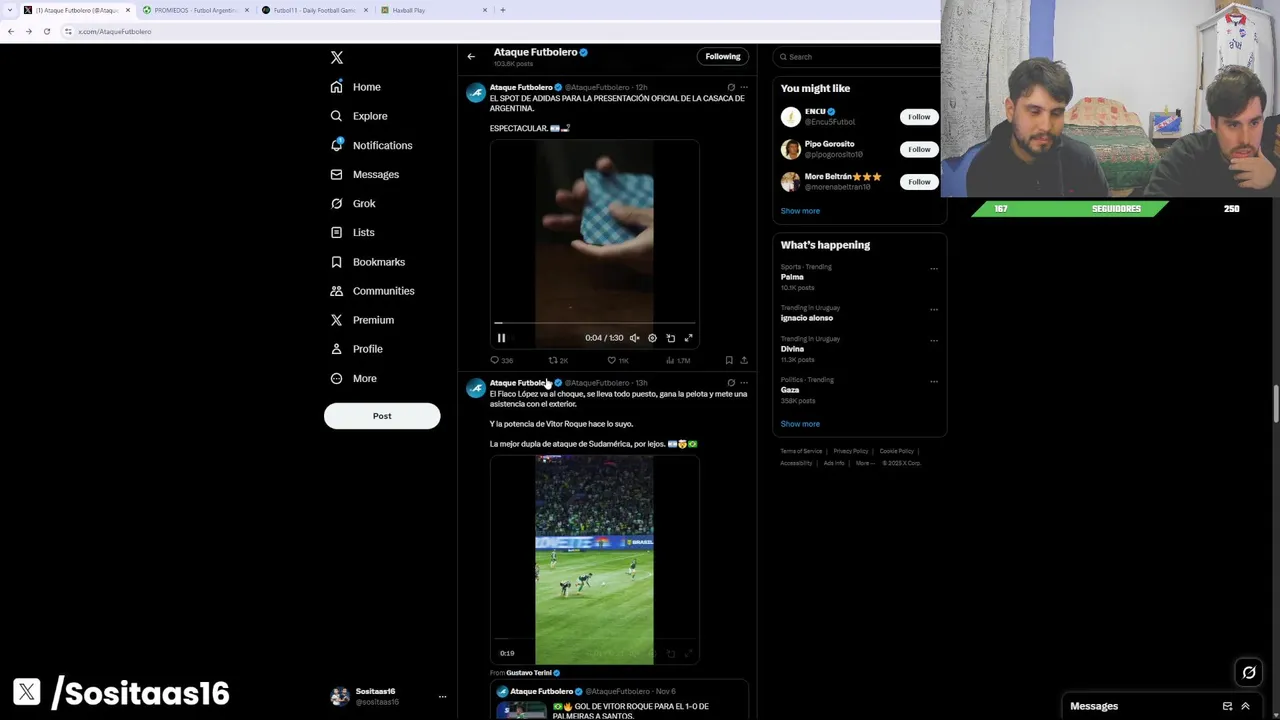Open a new browser tab

point(503,10)
